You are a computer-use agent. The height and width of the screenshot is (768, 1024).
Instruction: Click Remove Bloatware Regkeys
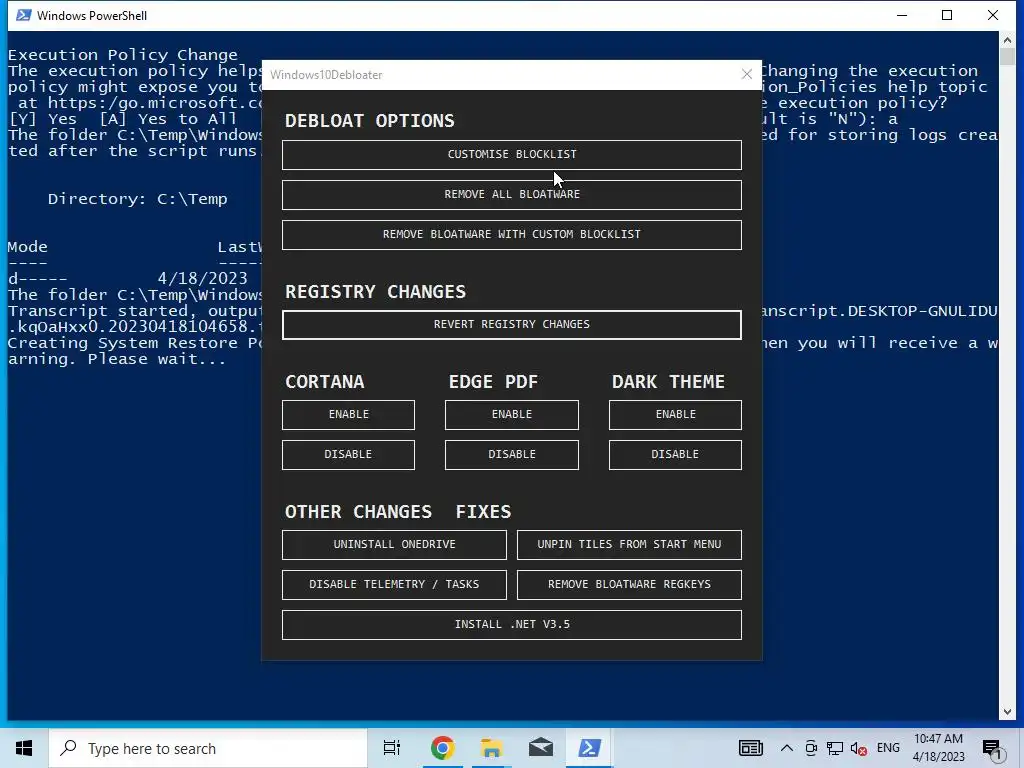(x=629, y=584)
